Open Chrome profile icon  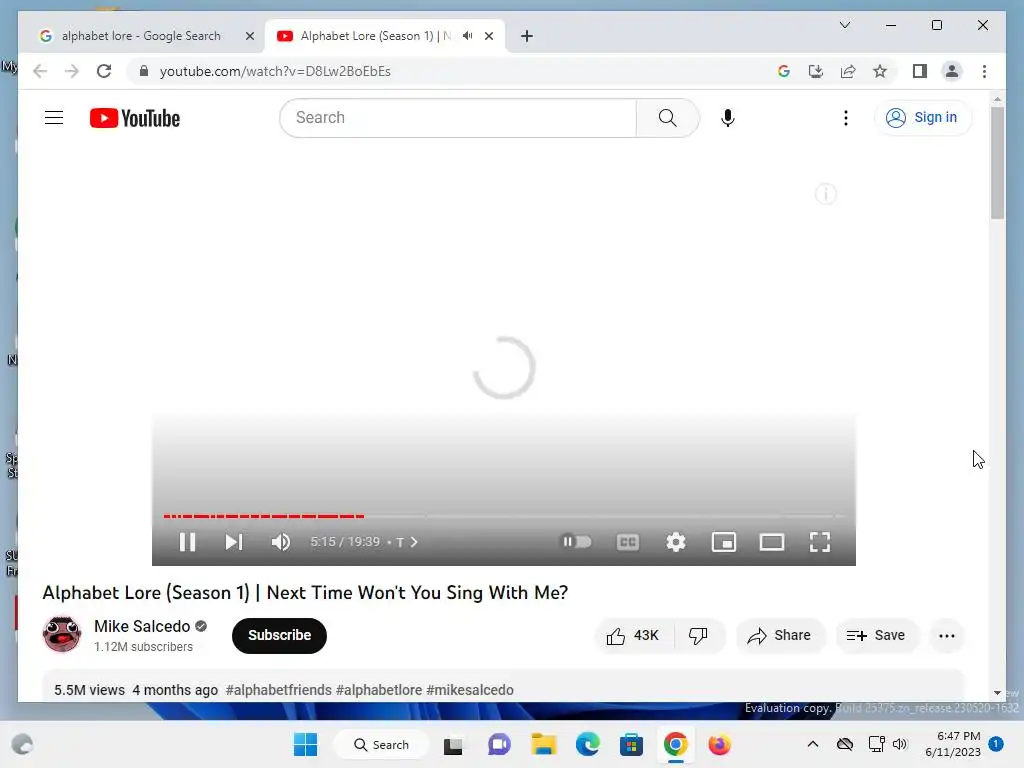[x=952, y=71]
